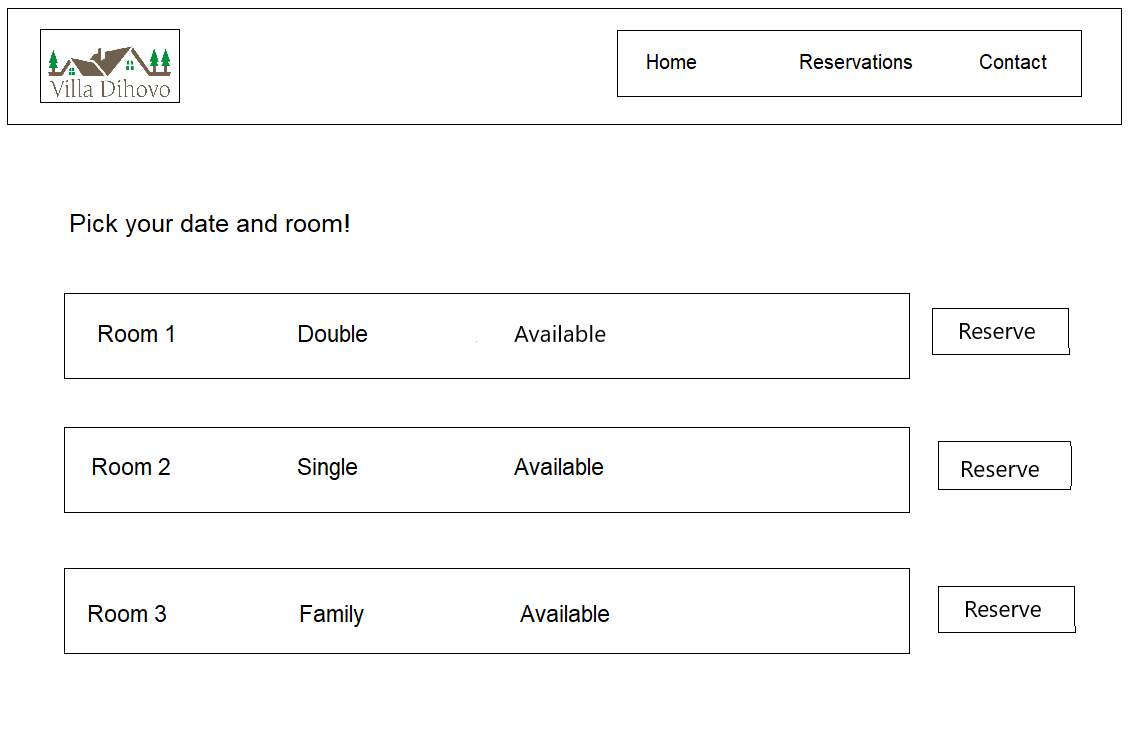This screenshot has width=1128, height=734.
Task: Click the pair of pine trees in the logo
Action: pos(159,62)
